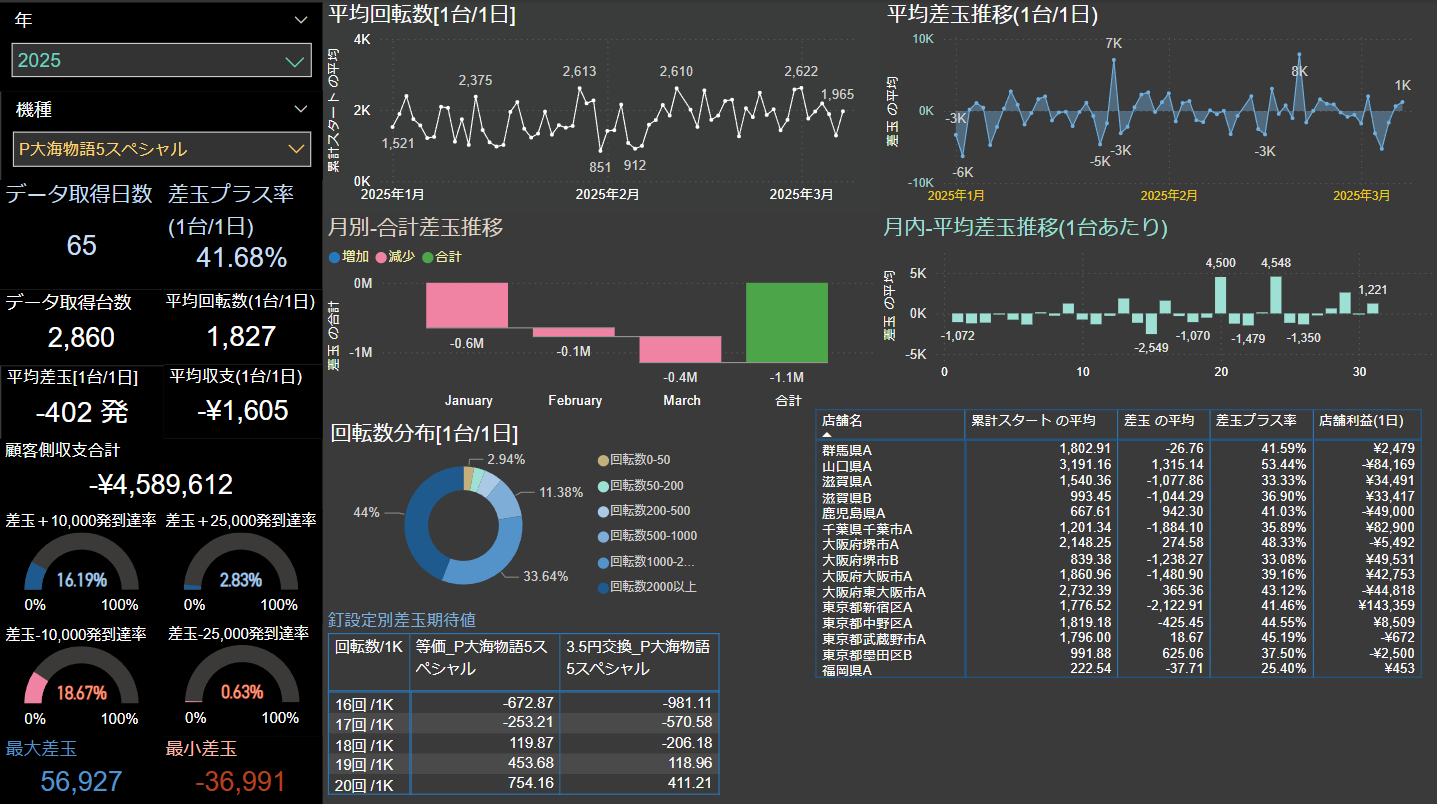Select the 回転数50-200 legend dot
Viewport: 1437px width, 804px height.
pyautogui.click(x=602, y=485)
